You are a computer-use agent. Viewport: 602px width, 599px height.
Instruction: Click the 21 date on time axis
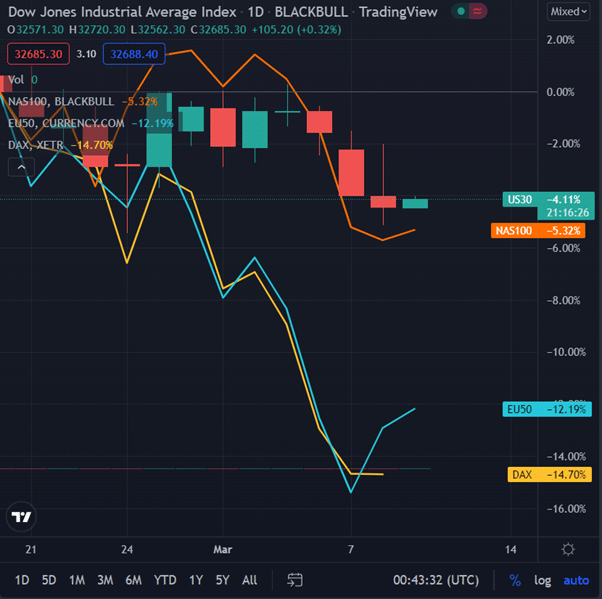click(31, 549)
